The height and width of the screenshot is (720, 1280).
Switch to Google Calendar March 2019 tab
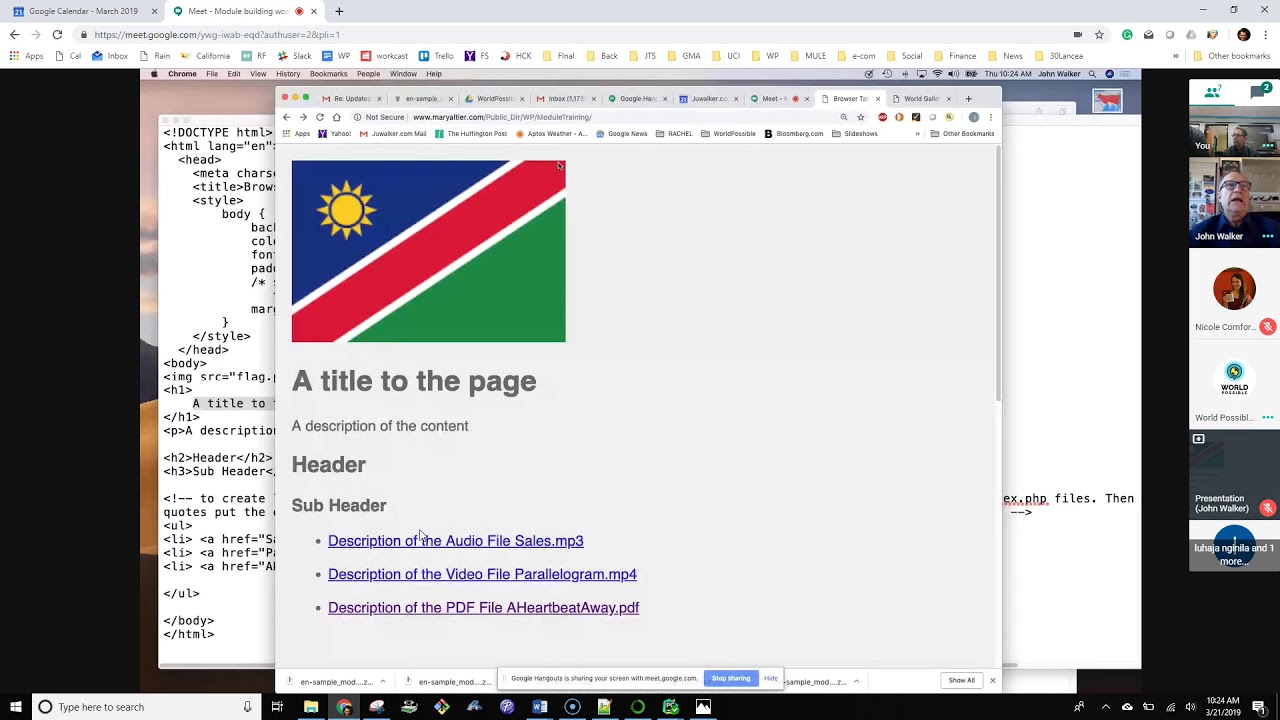[84, 11]
